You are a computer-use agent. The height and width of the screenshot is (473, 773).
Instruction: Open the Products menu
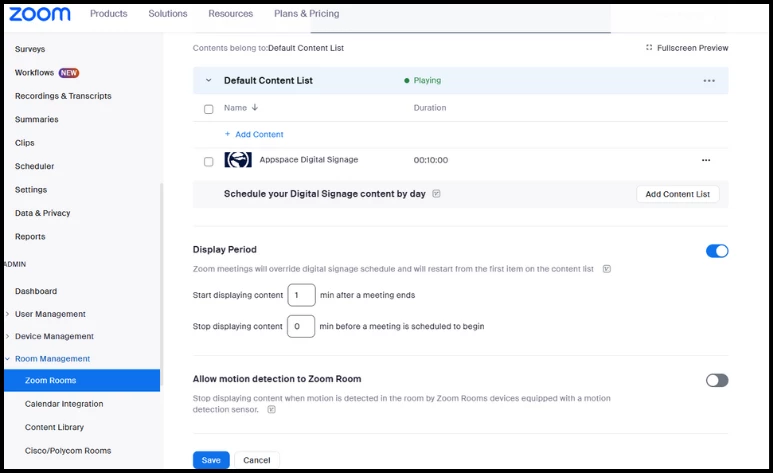[x=108, y=14]
